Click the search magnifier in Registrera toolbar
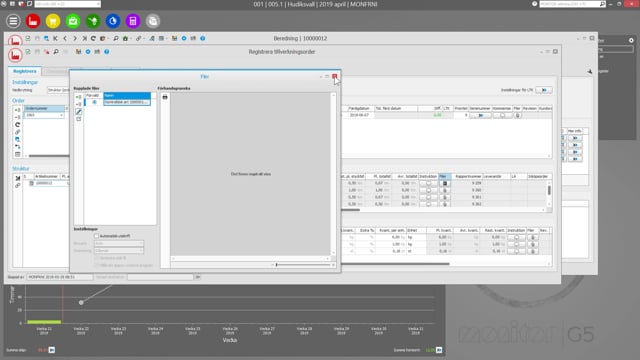 click(56, 52)
